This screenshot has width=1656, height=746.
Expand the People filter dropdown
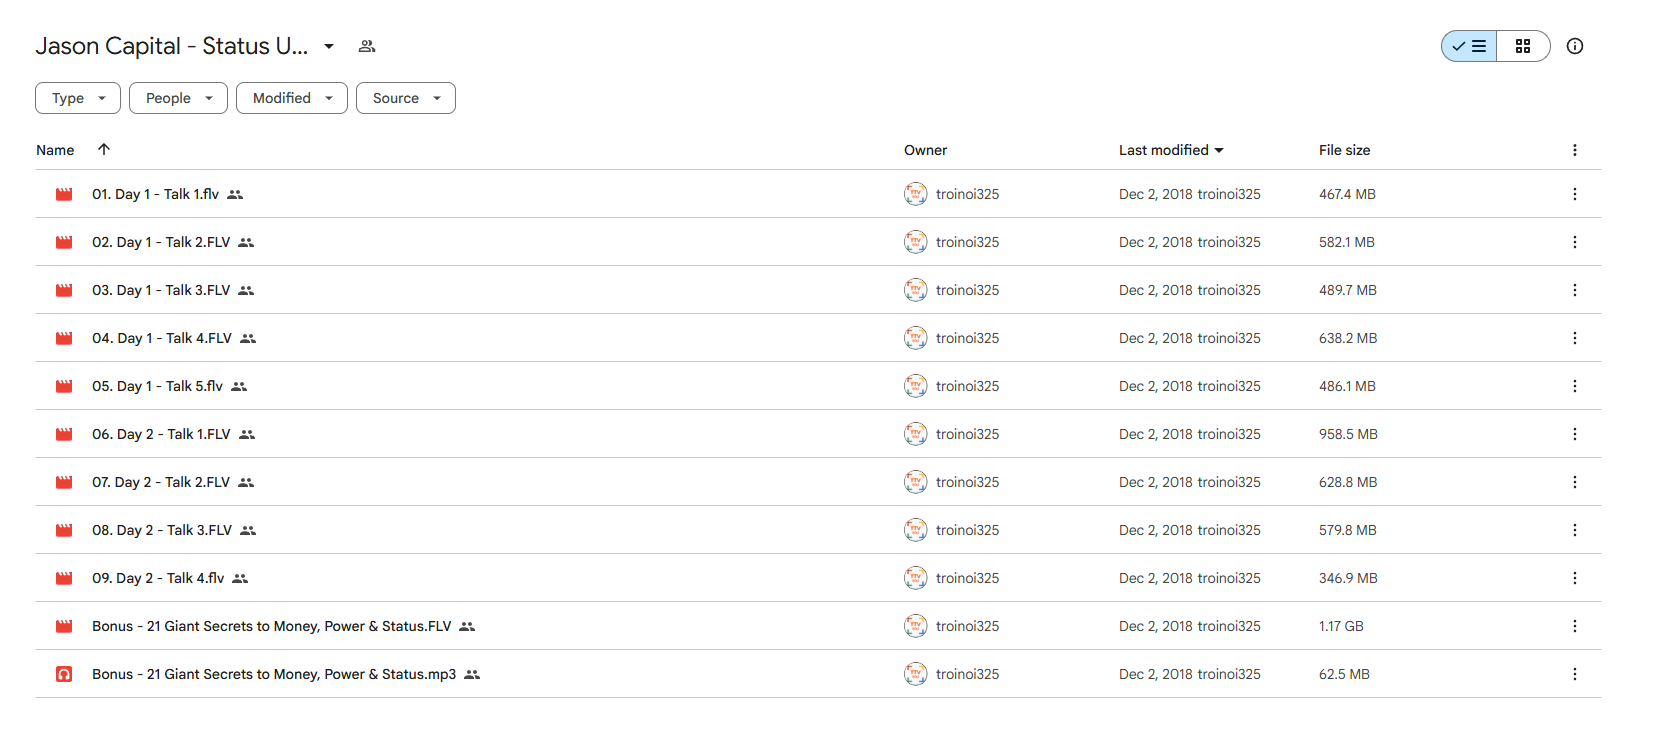pos(178,98)
